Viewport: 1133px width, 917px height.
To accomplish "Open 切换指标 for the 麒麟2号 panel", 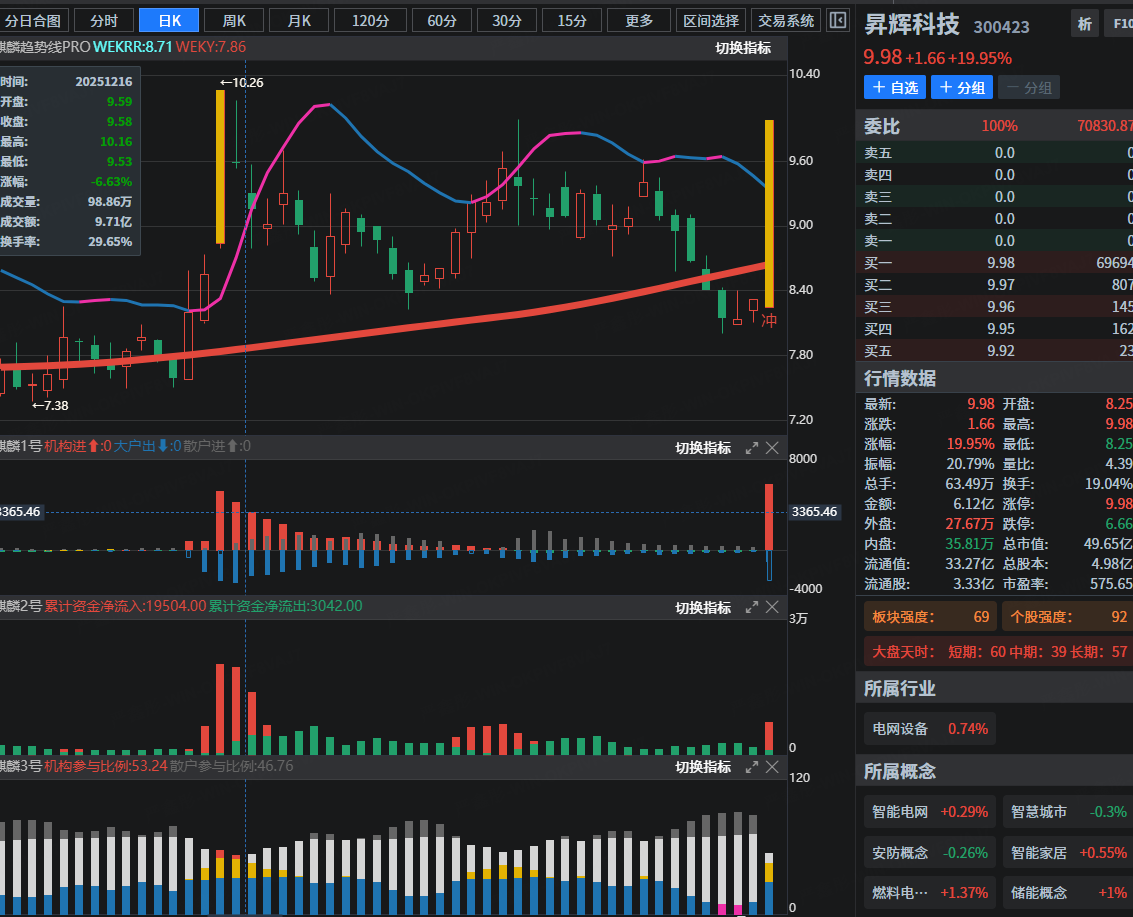I will point(702,607).
